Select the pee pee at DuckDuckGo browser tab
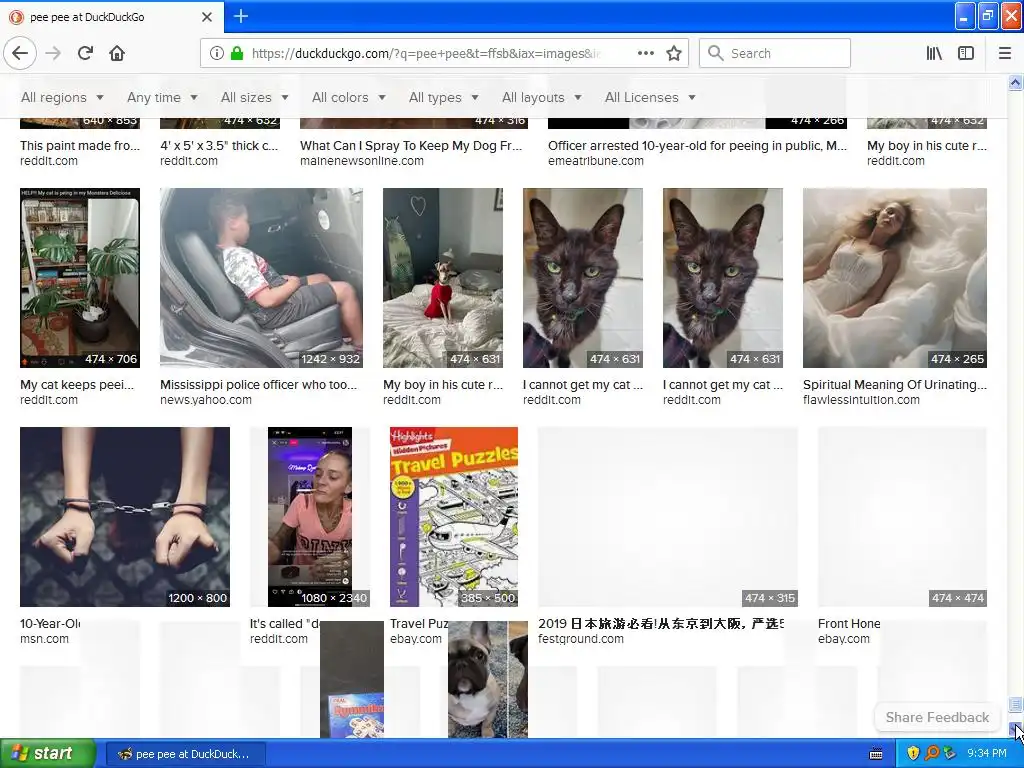The height and width of the screenshot is (768, 1024). pyautogui.click(x=111, y=17)
